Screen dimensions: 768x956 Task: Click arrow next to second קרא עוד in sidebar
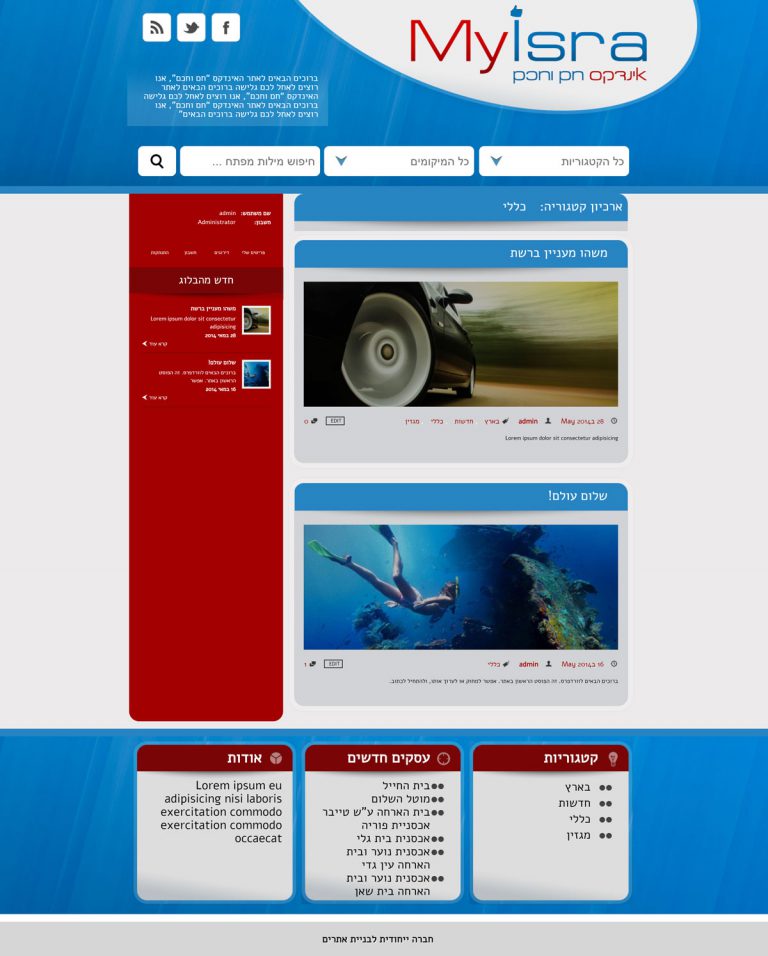point(144,398)
